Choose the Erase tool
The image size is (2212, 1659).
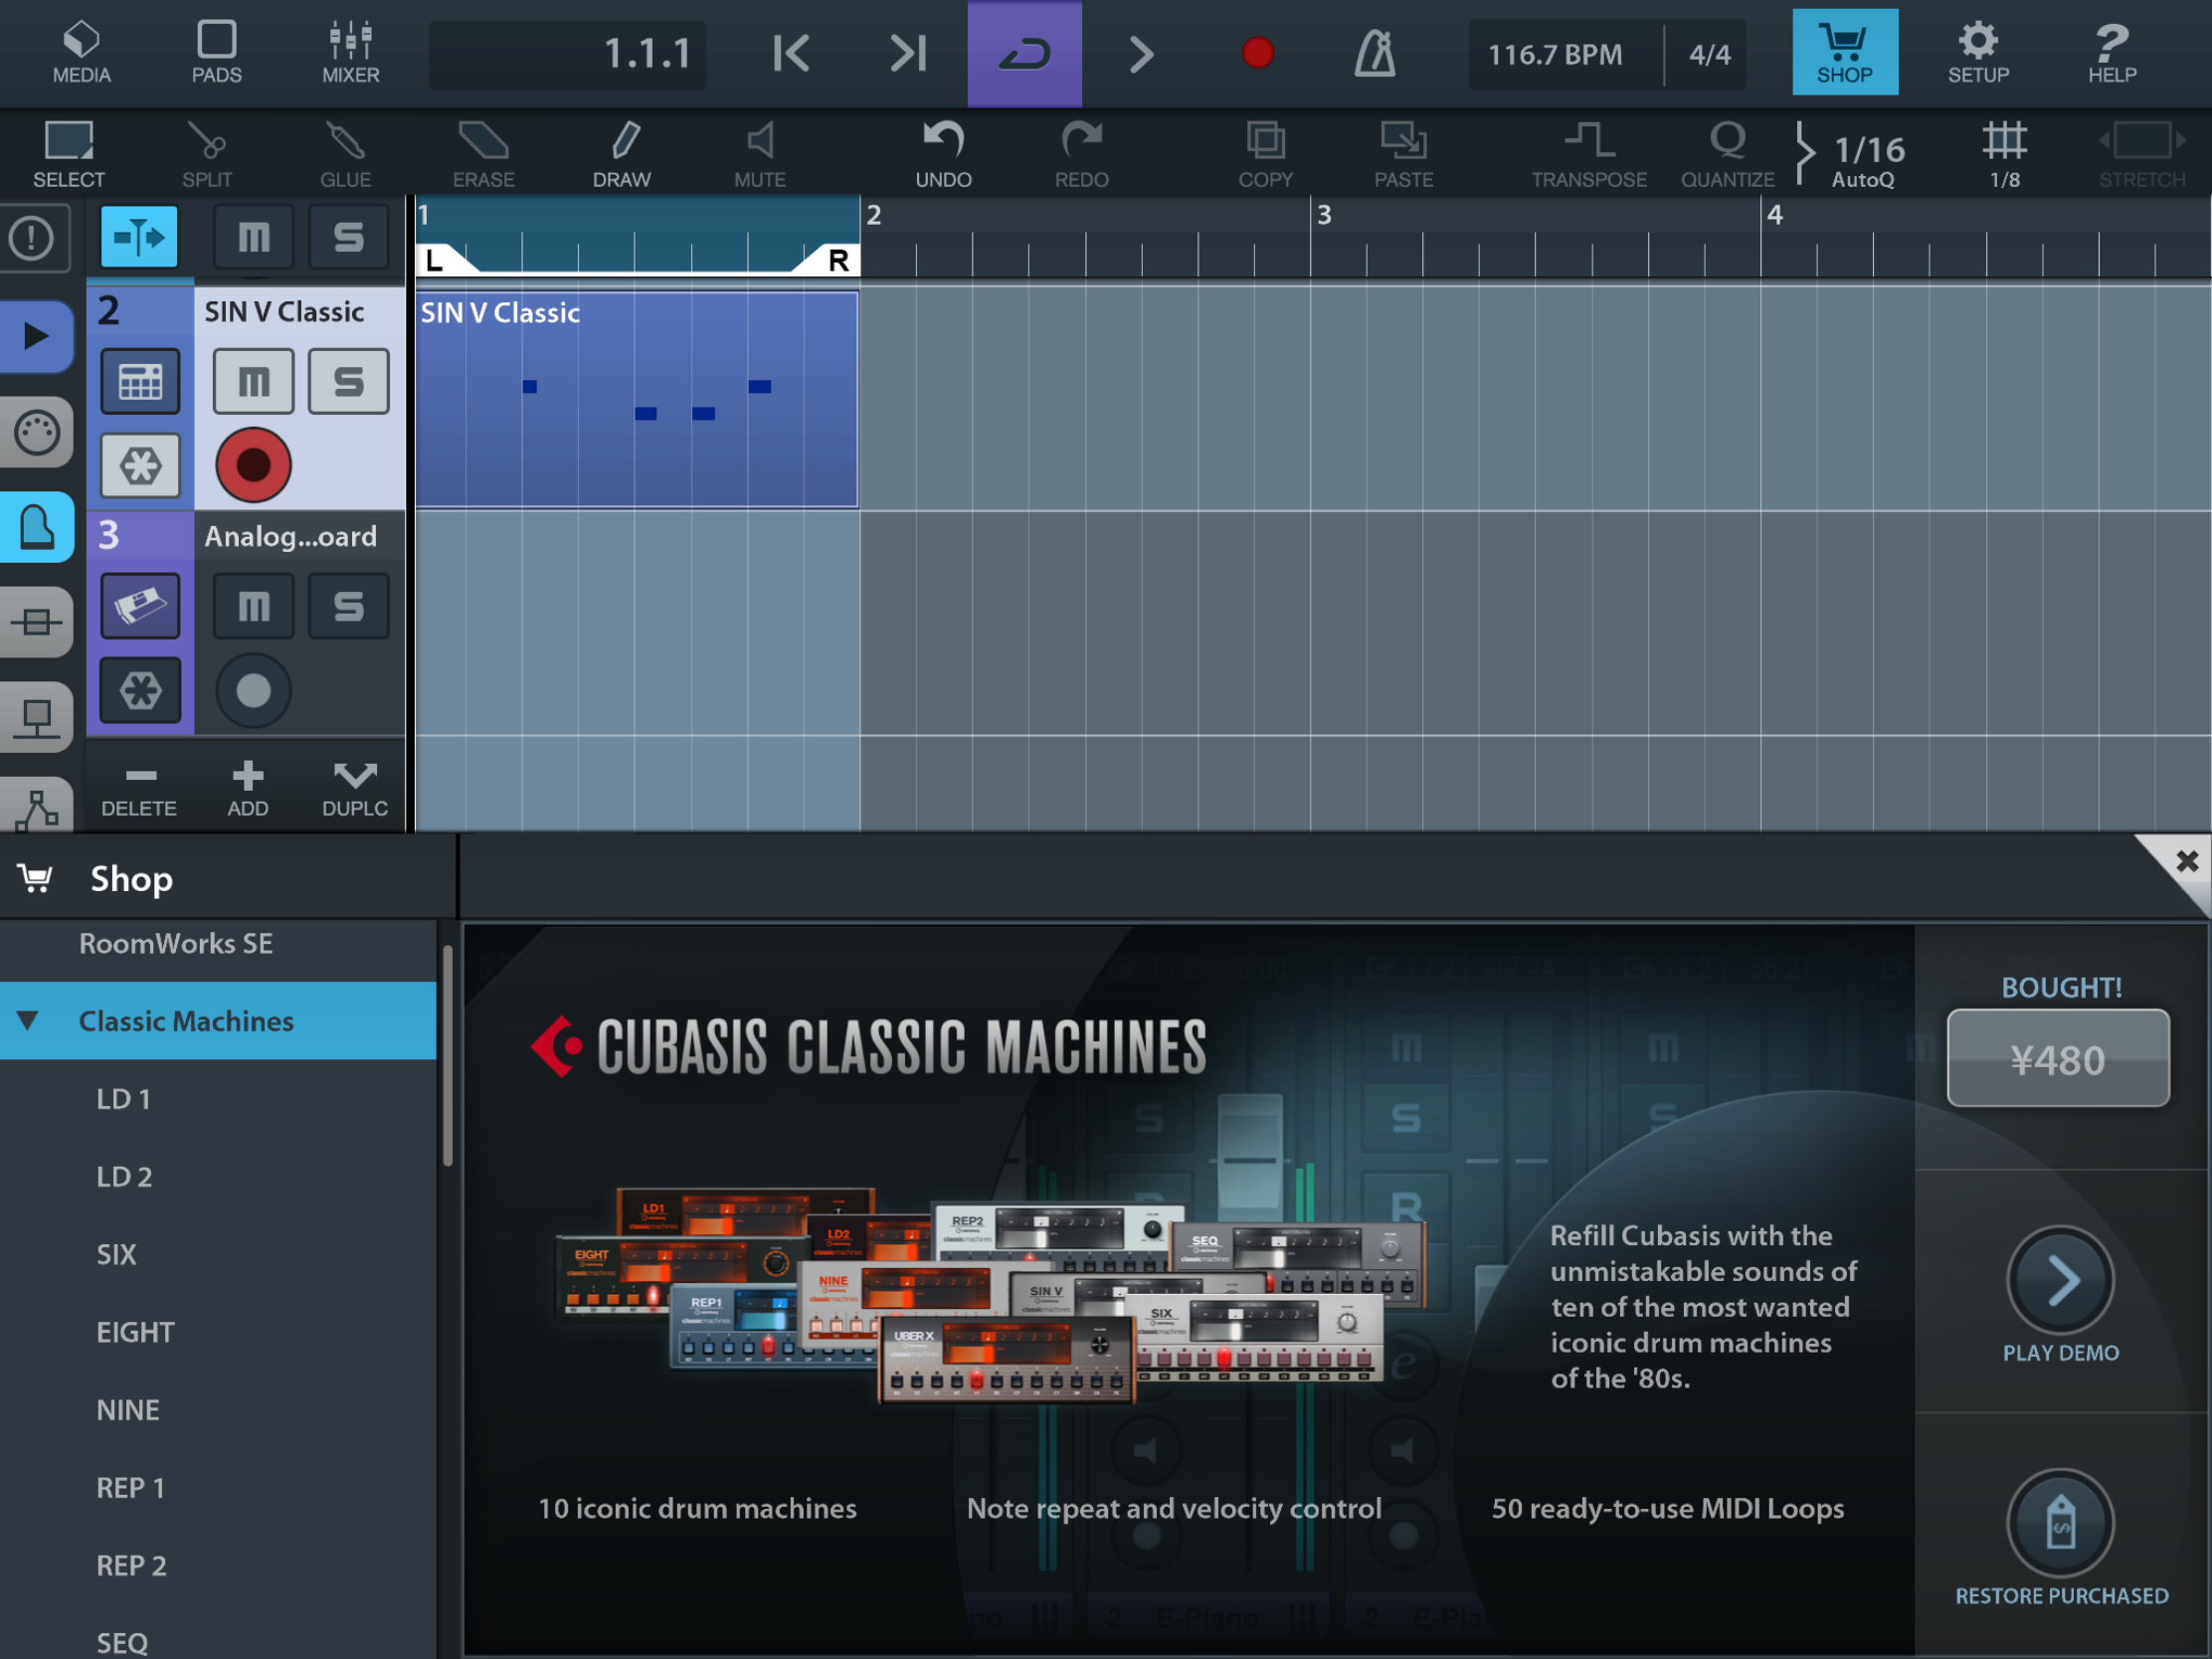483,154
